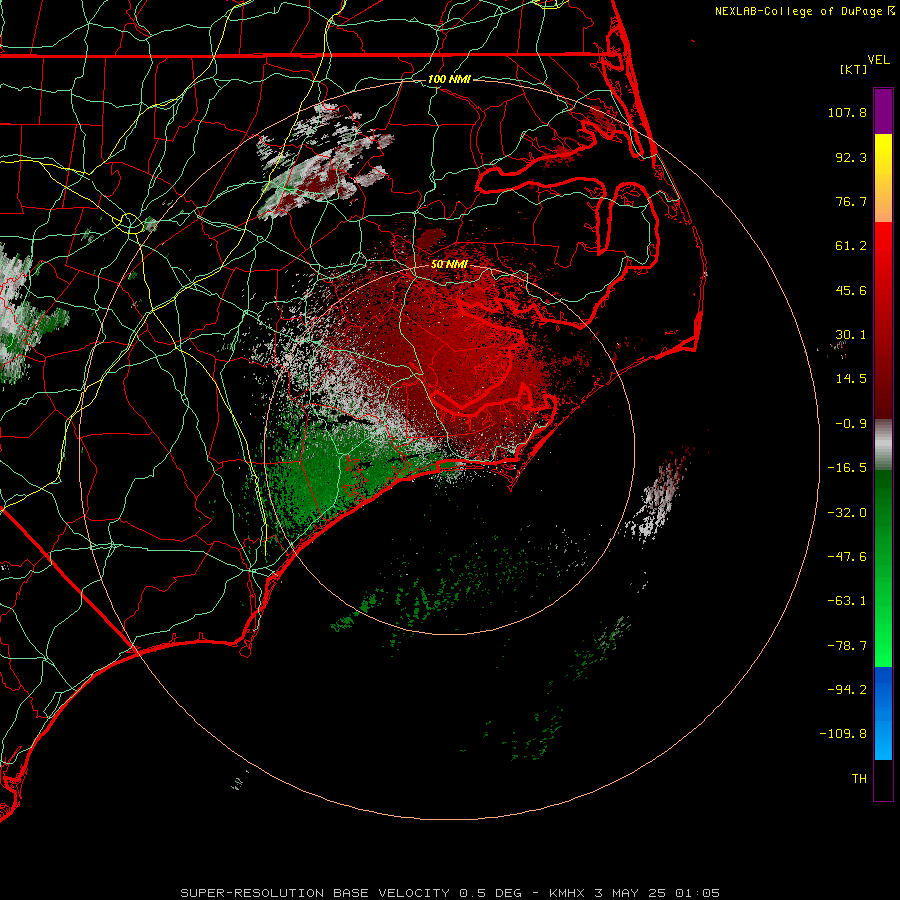900x900 pixels.
Task: Click the -109.8 velocity scale value
Action: (x=844, y=734)
